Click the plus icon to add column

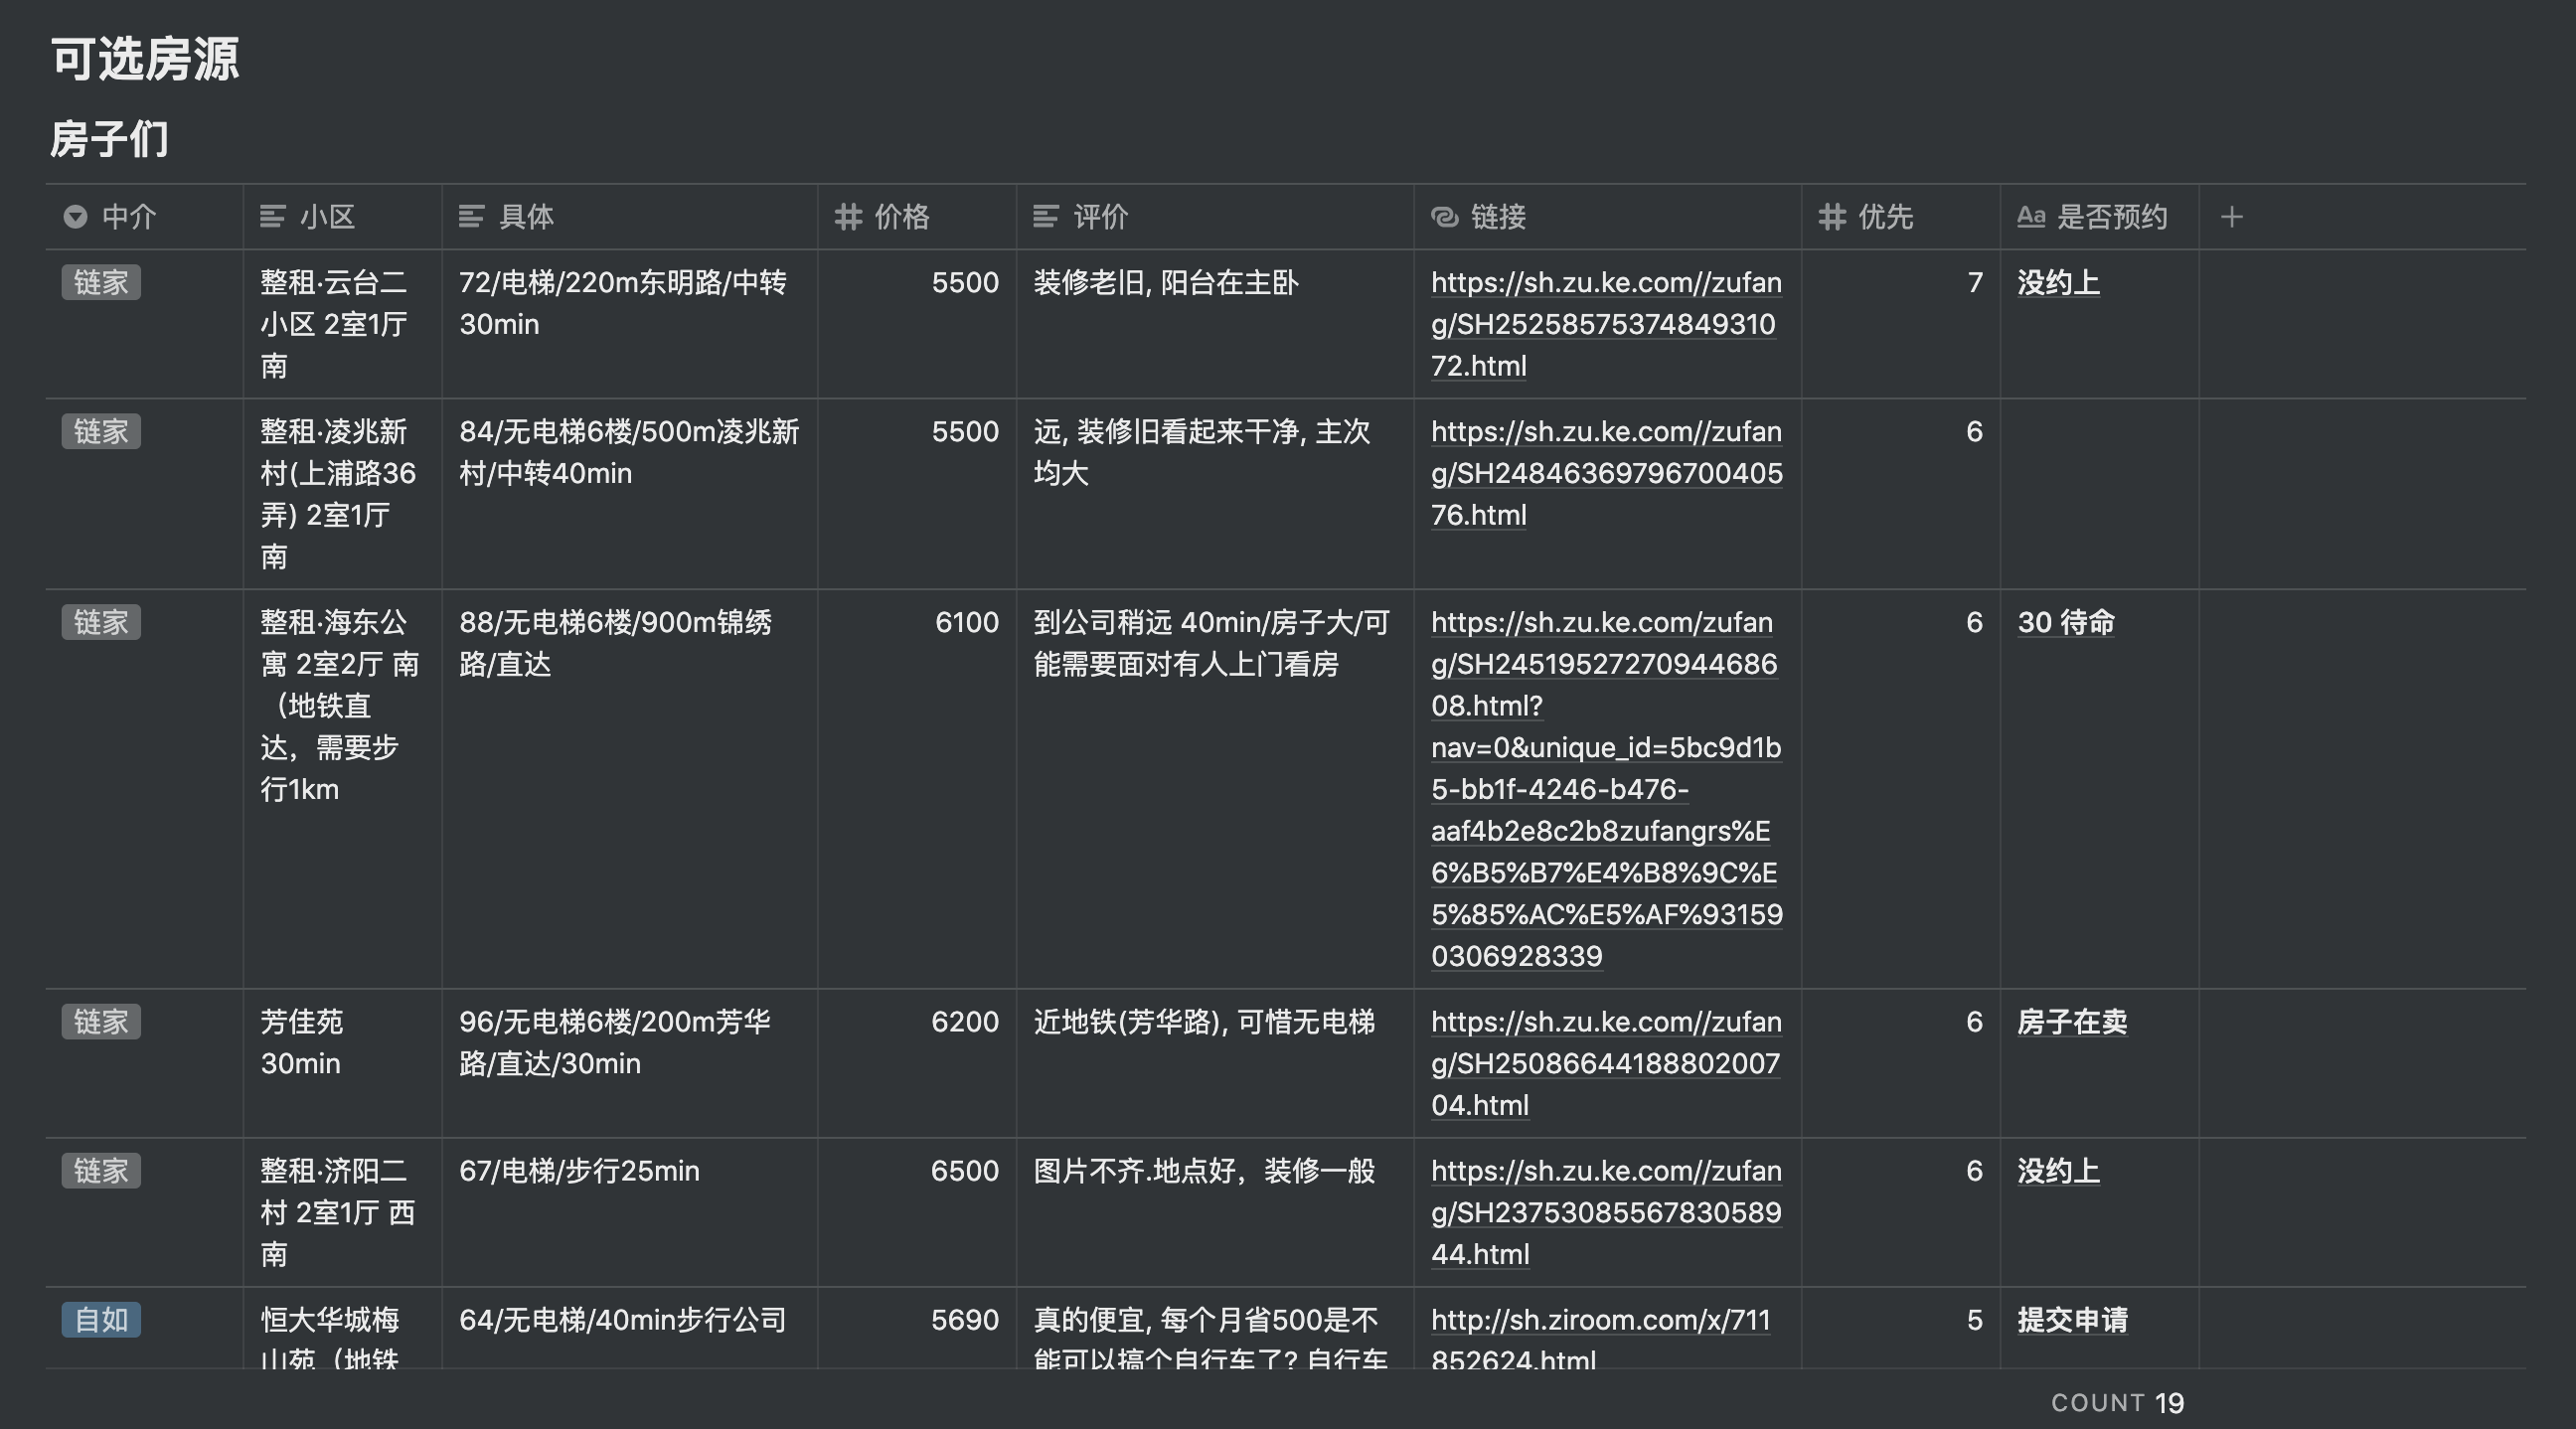tap(2231, 217)
